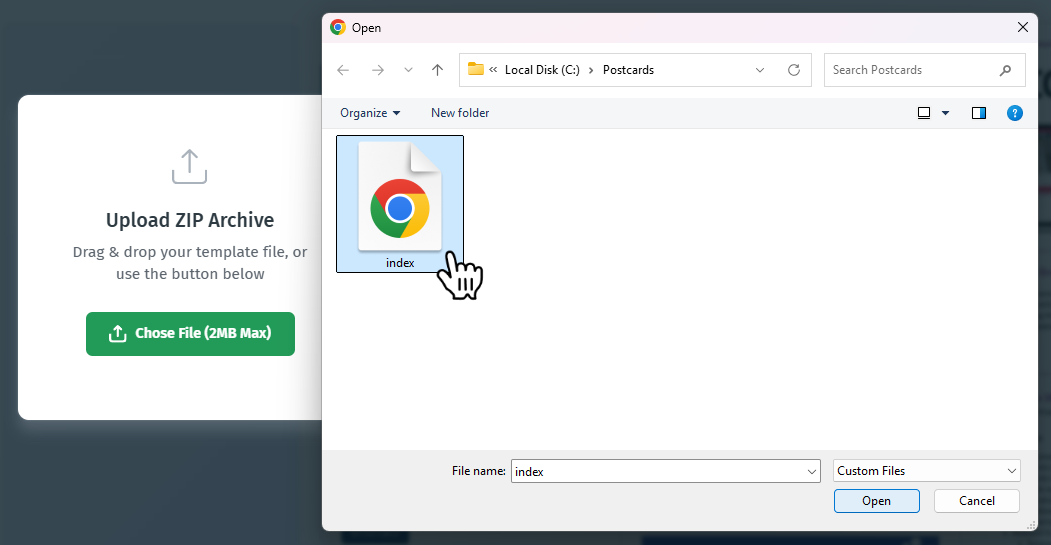The height and width of the screenshot is (545, 1051).
Task: Expand breadcrumb arrow after Local Disk (C:)
Action: point(591,70)
